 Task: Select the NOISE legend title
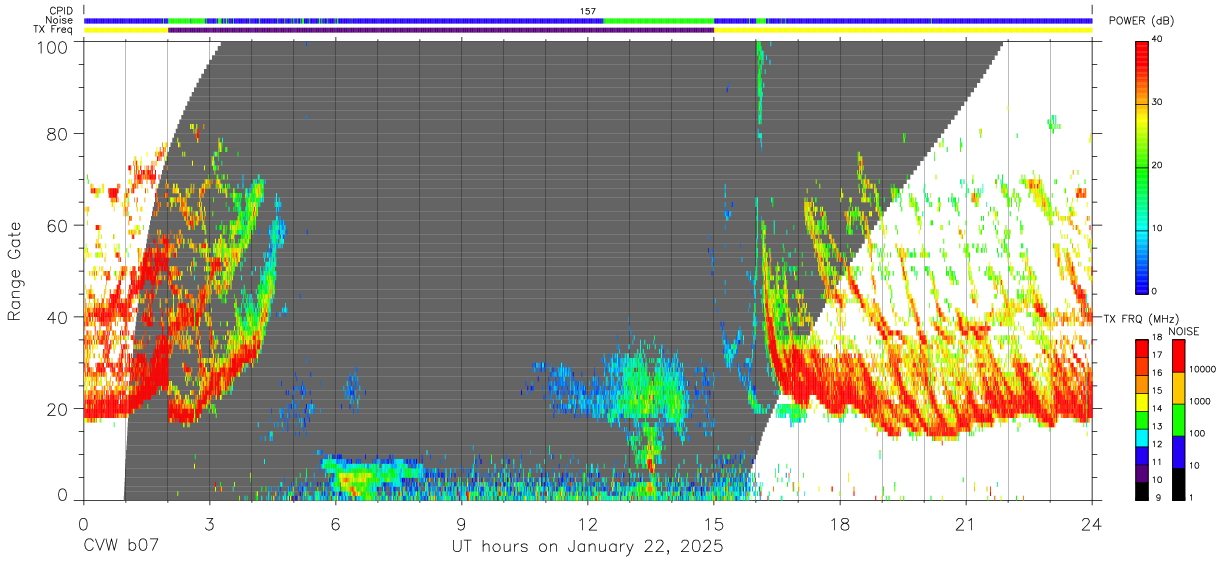(x=1182, y=331)
